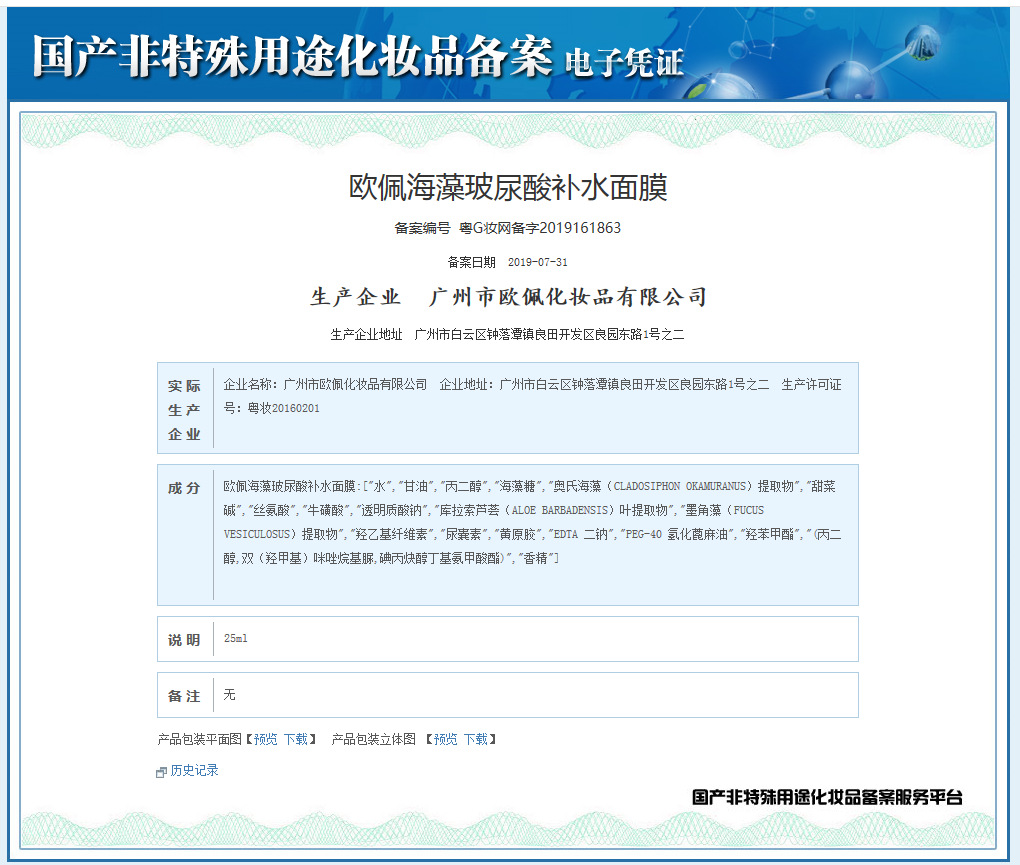Click the icon beside 历史记录
The image size is (1020, 865).
pyautogui.click(x=162, y=772)
